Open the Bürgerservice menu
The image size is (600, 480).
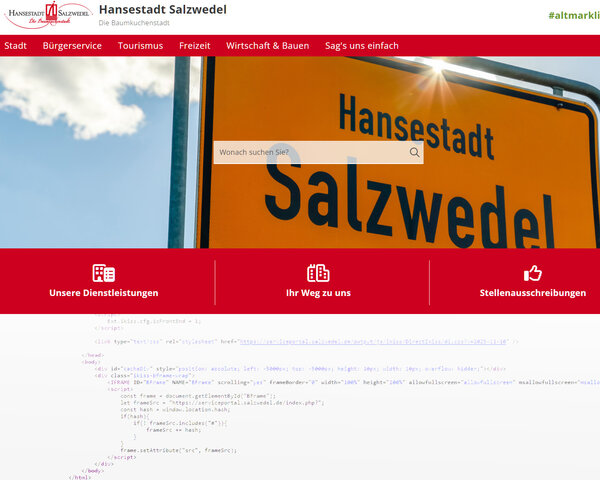click(72, 46)
